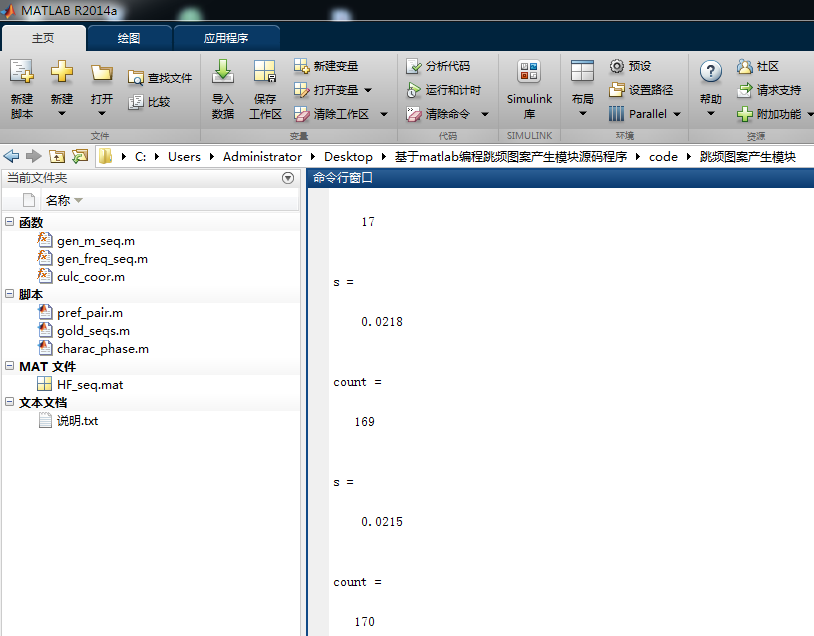Select gen_m_seq.m file
Viewport: 814px width, 636px height.
pos(96,241)
